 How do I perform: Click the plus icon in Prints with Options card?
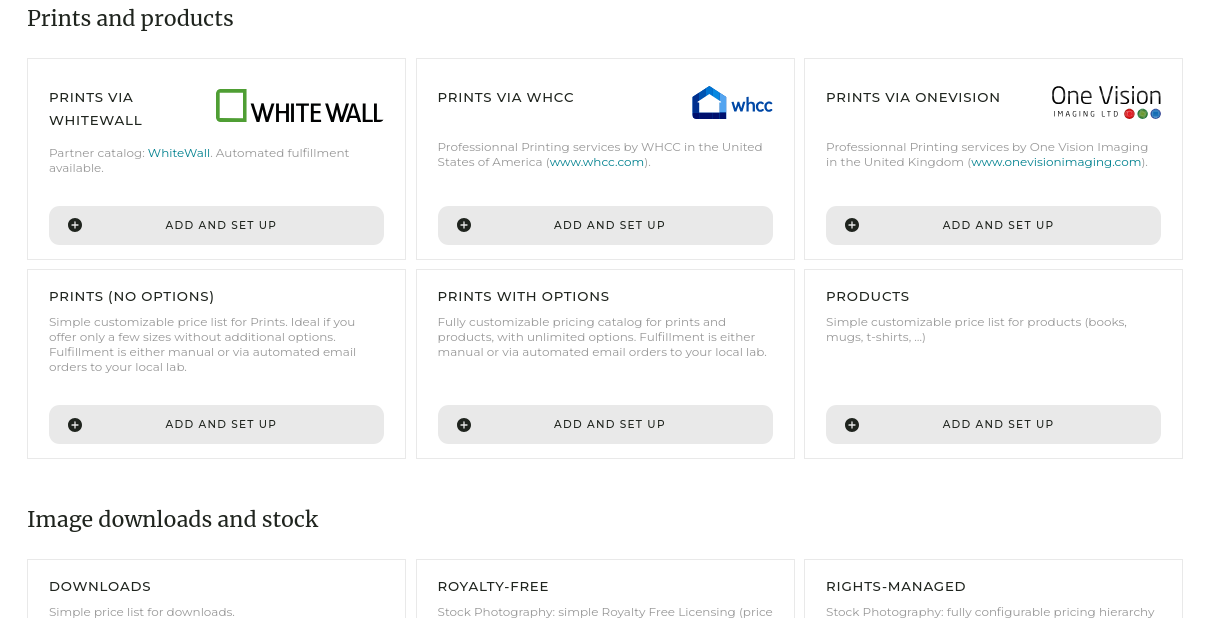pos(464,424)
